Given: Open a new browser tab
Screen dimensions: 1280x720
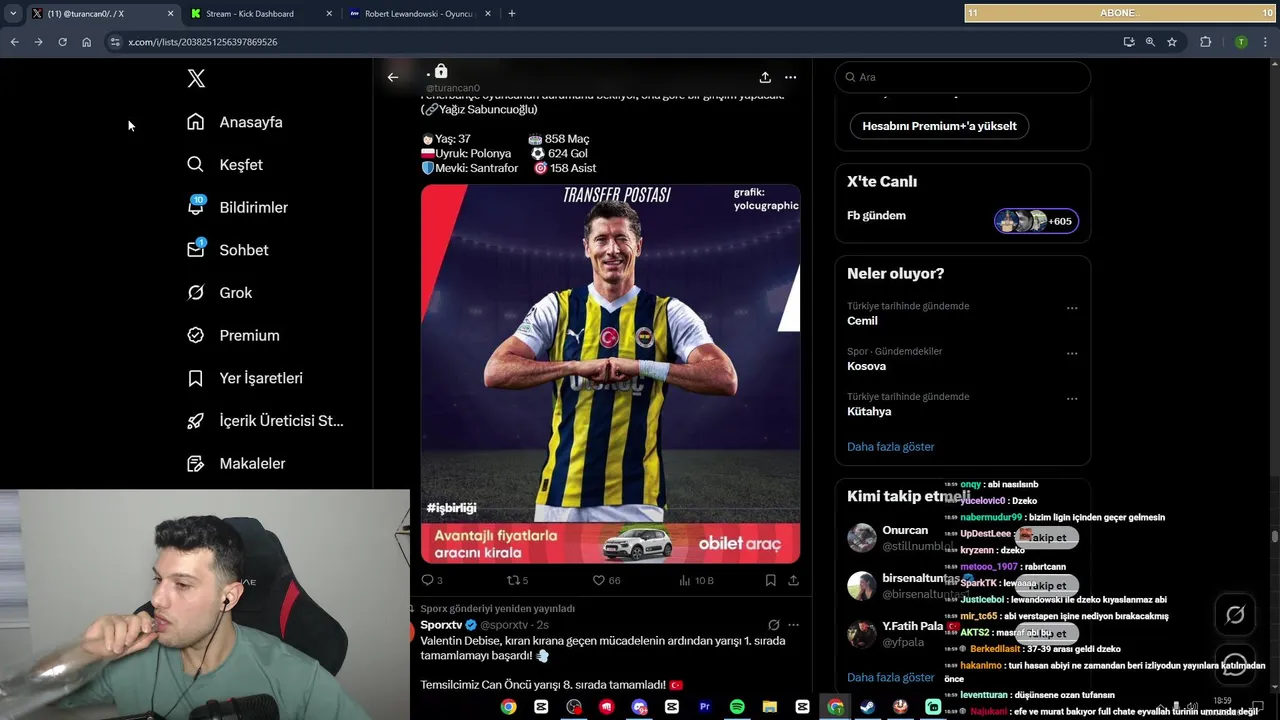Looking at the screenshot, I should (512, 14).
